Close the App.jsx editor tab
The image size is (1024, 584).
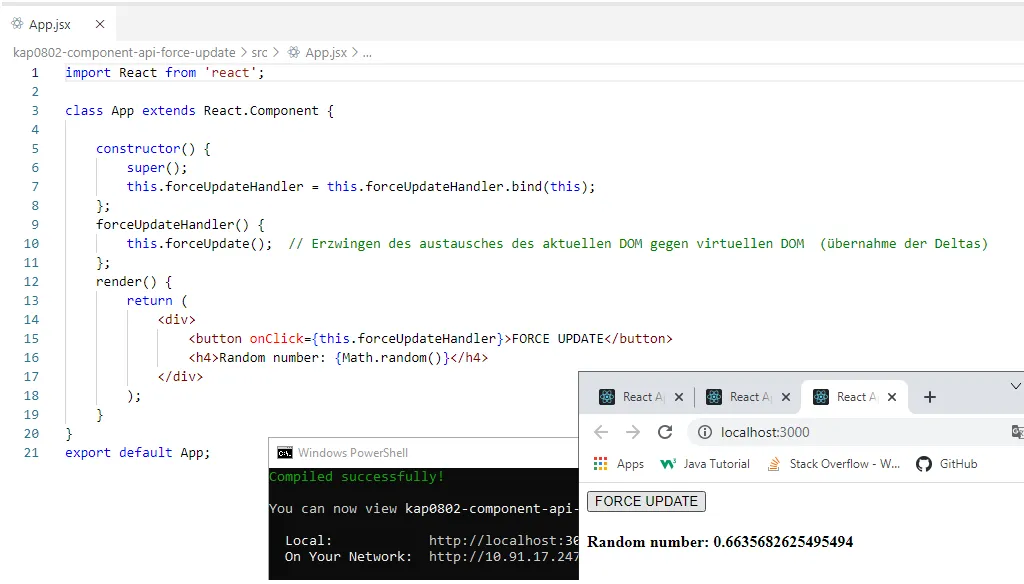(100, 24)
